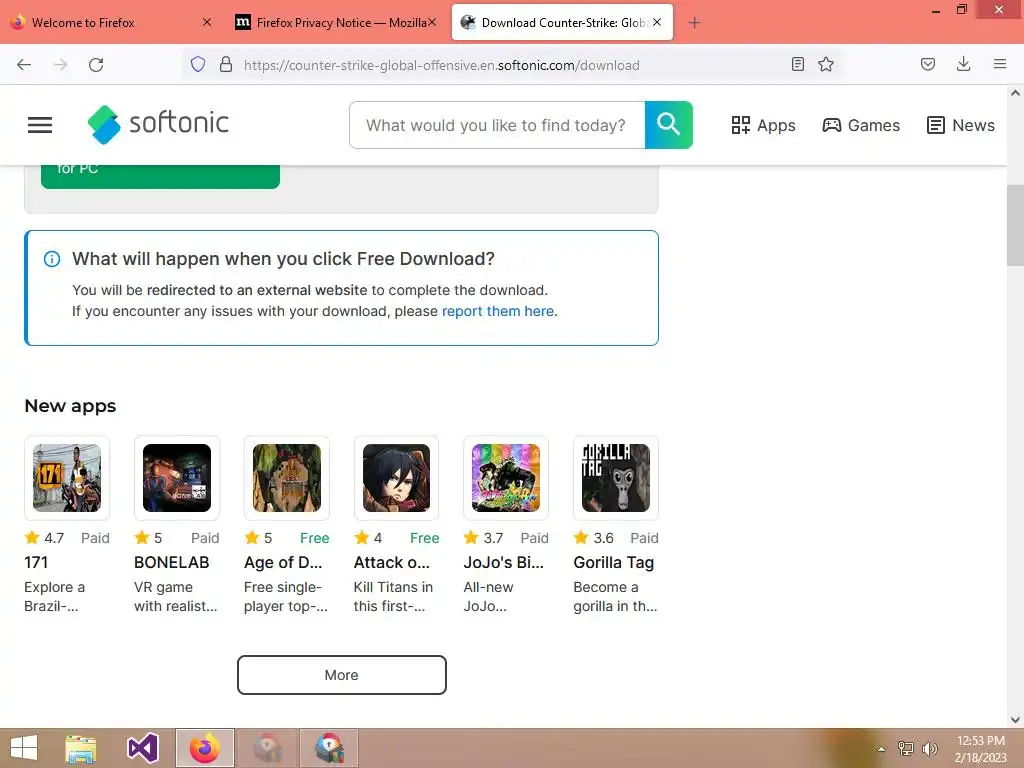Image resolution: width=1024 pixels, height=768 pixels.
Task: Launch Visual Studio from the taskbar
Action: pos(143,748)
